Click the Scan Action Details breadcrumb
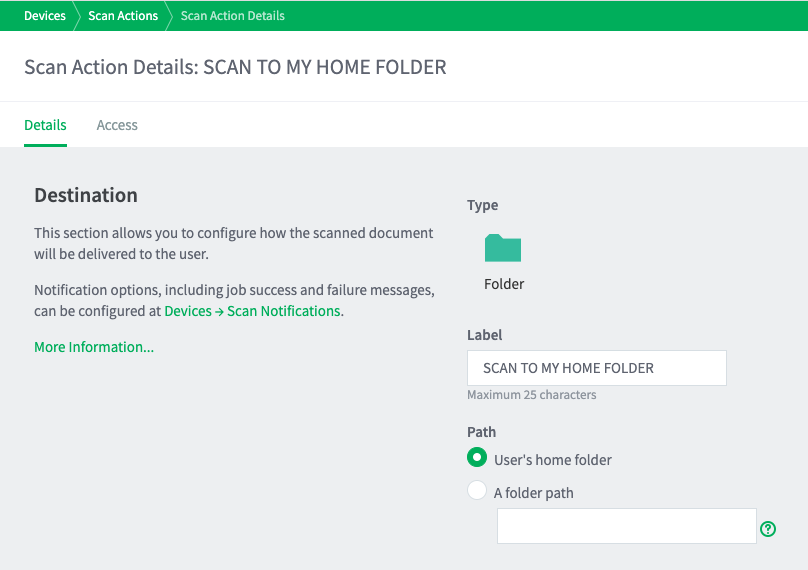 pyautogui.click(x=232, y=16)
